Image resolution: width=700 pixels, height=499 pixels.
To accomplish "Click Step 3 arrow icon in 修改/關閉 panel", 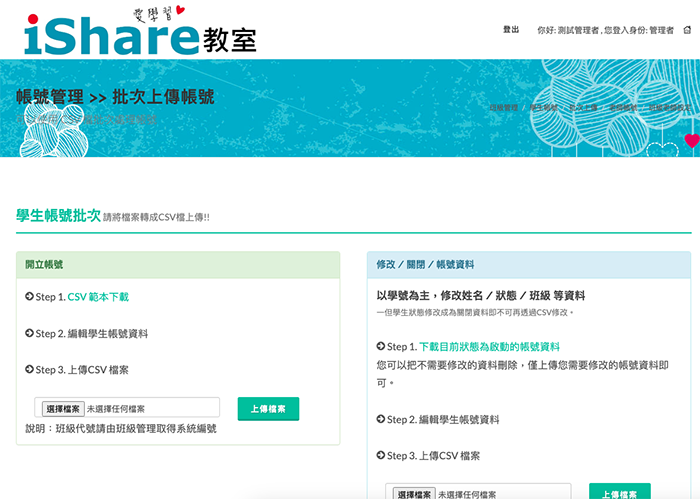I will (x=381, y=455).
